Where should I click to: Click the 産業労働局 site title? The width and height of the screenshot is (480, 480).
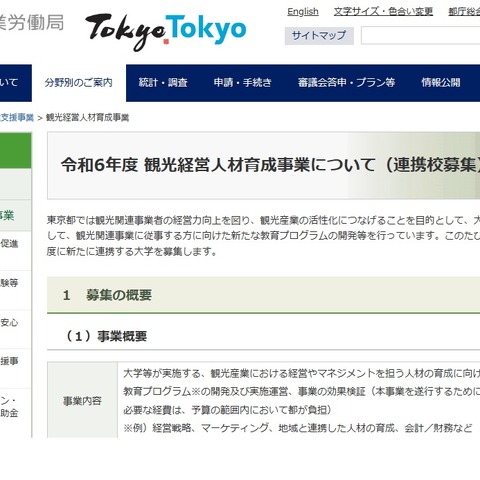[x=32, y=23]
